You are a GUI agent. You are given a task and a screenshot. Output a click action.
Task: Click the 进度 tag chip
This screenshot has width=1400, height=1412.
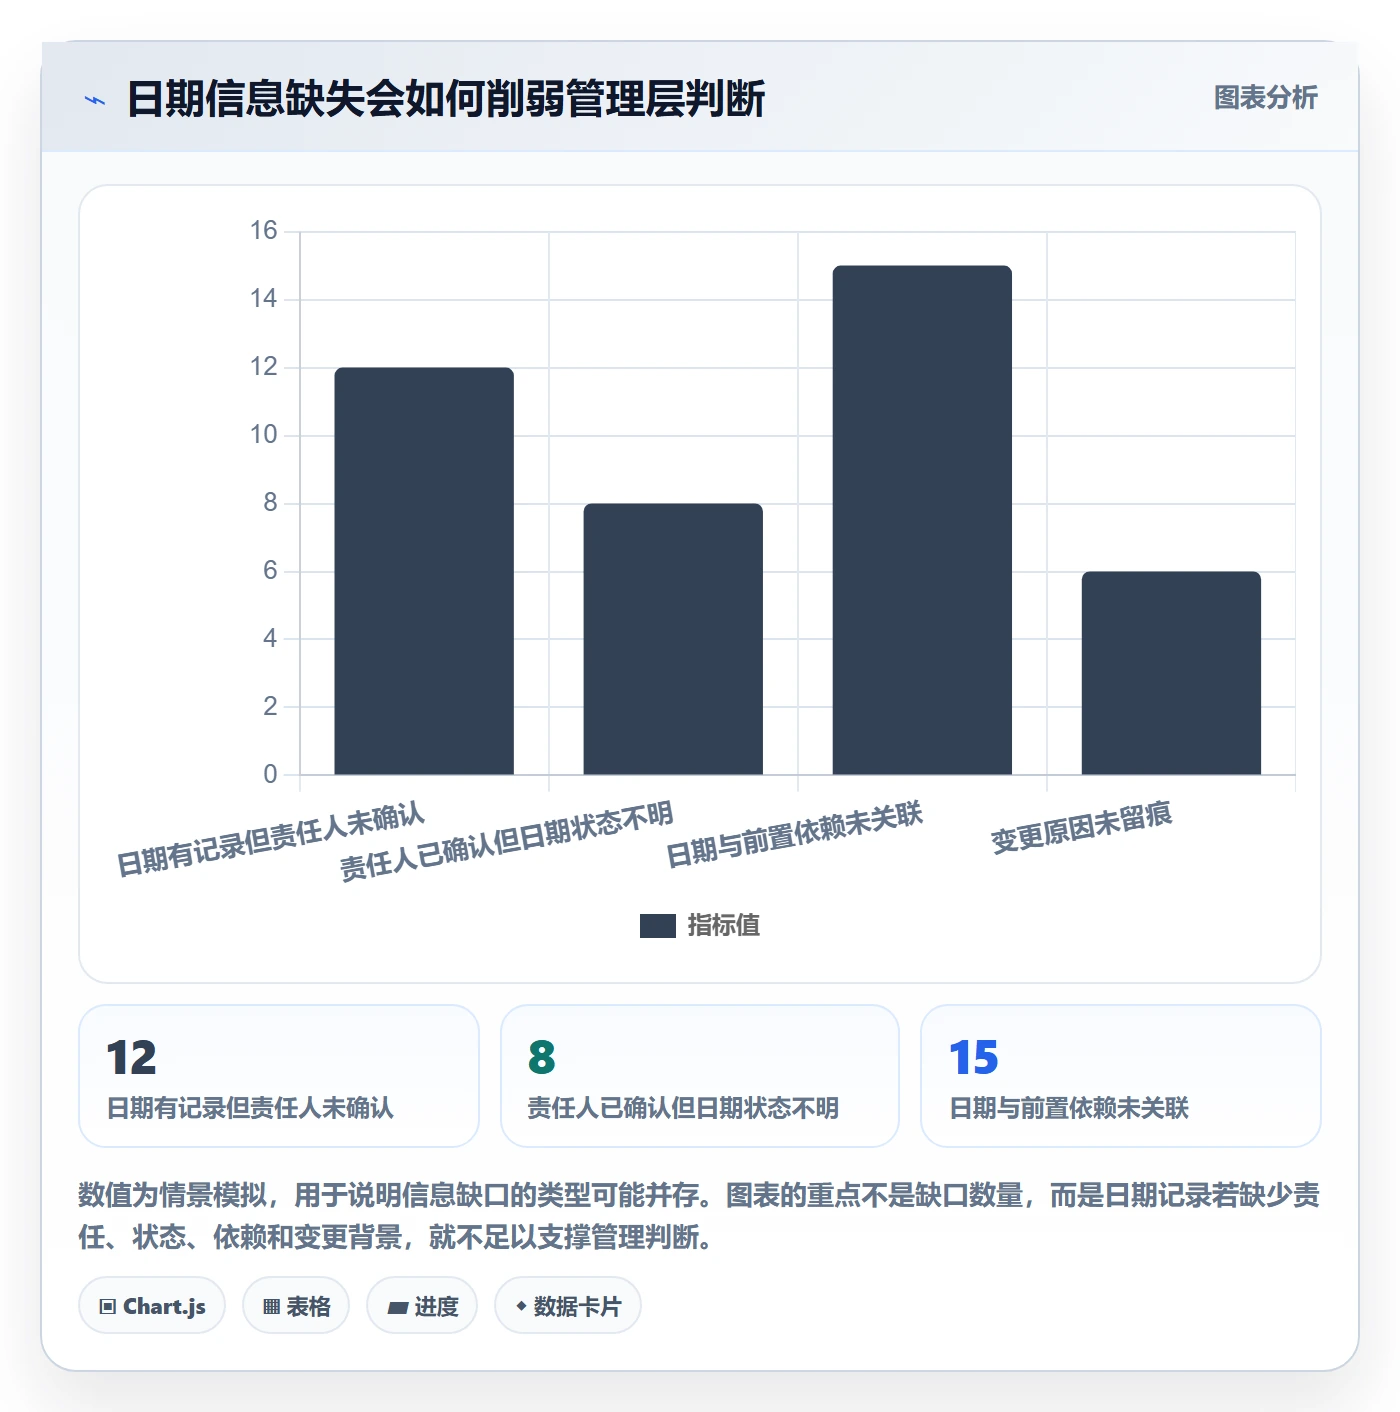(x=422, y=1306)
